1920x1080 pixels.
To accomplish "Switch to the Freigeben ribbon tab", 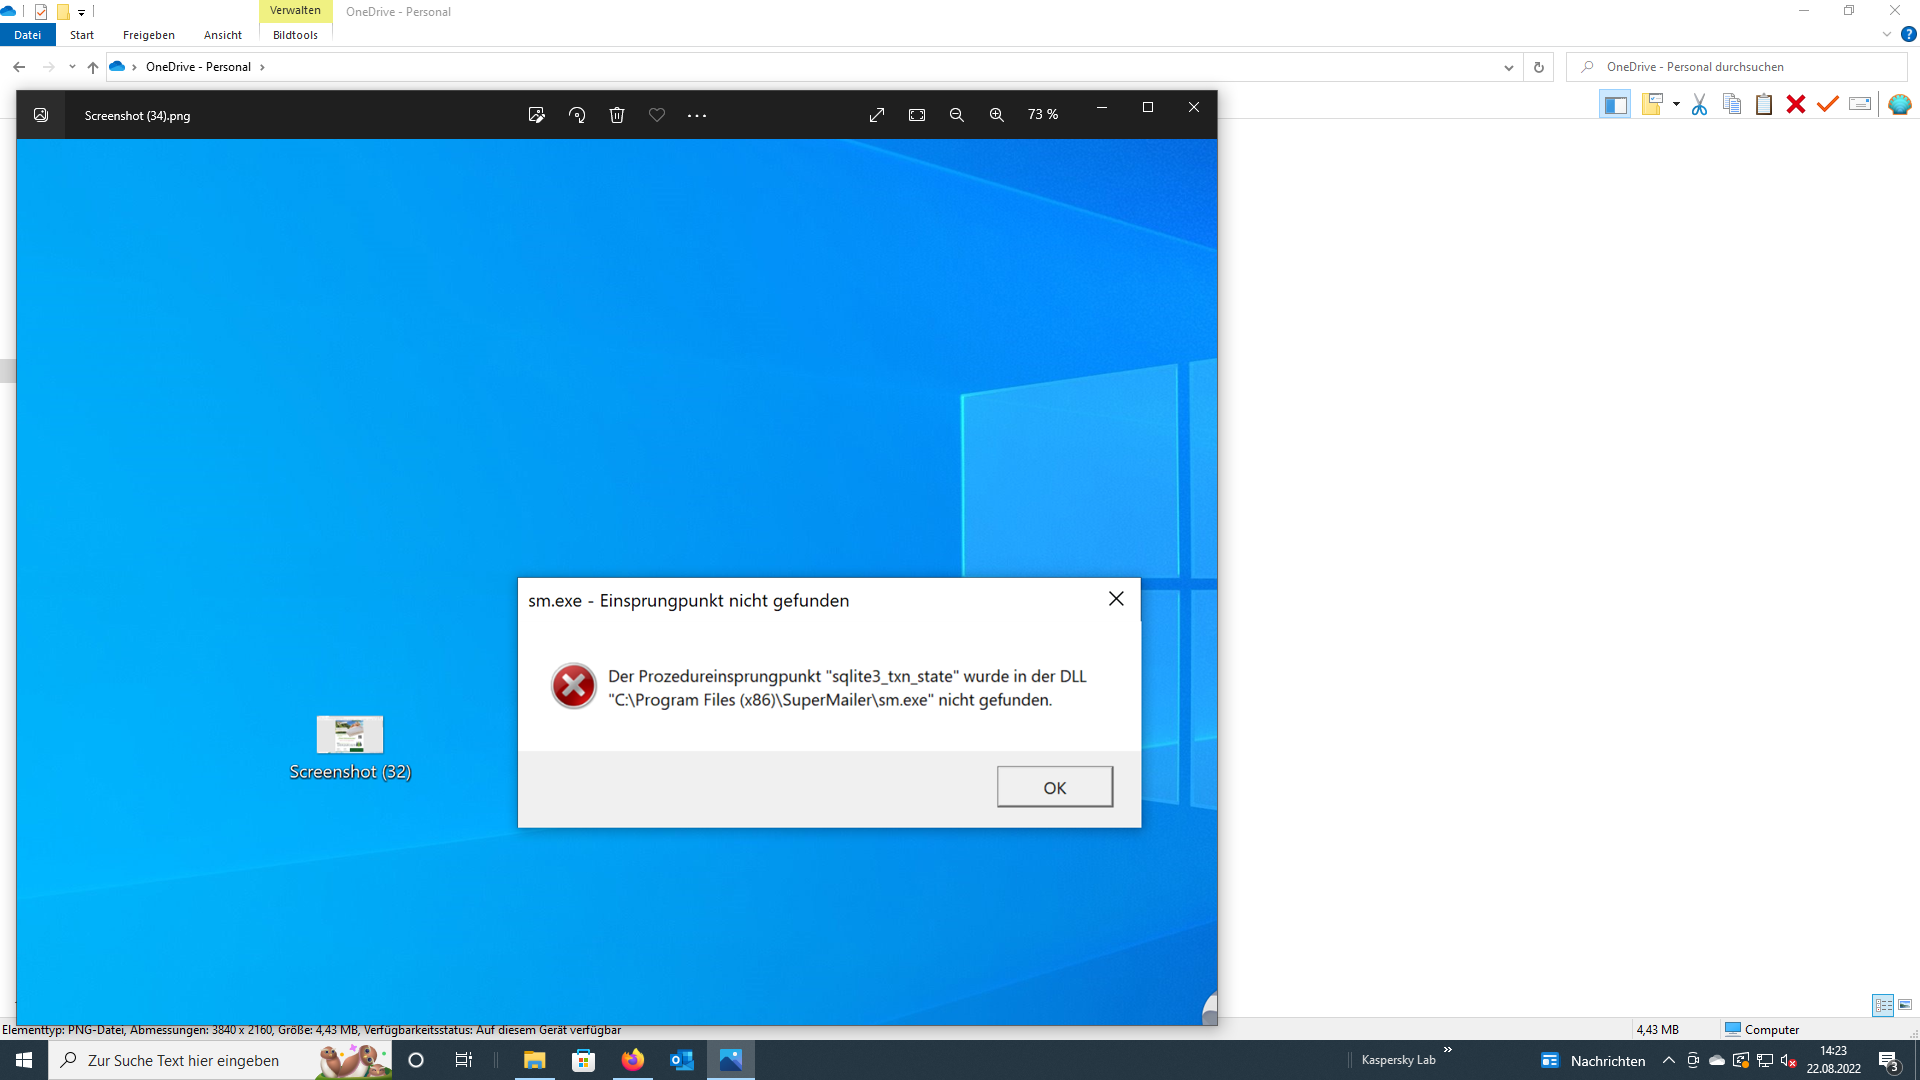I will [x=149, y=35].
